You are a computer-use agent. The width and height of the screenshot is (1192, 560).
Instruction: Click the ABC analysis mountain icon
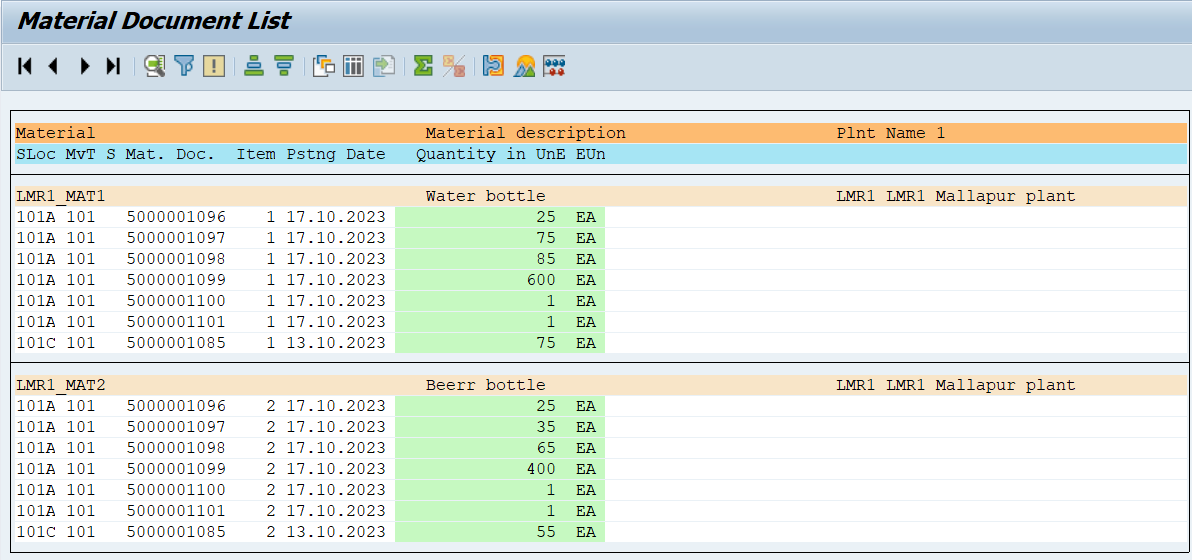(524, 66)
